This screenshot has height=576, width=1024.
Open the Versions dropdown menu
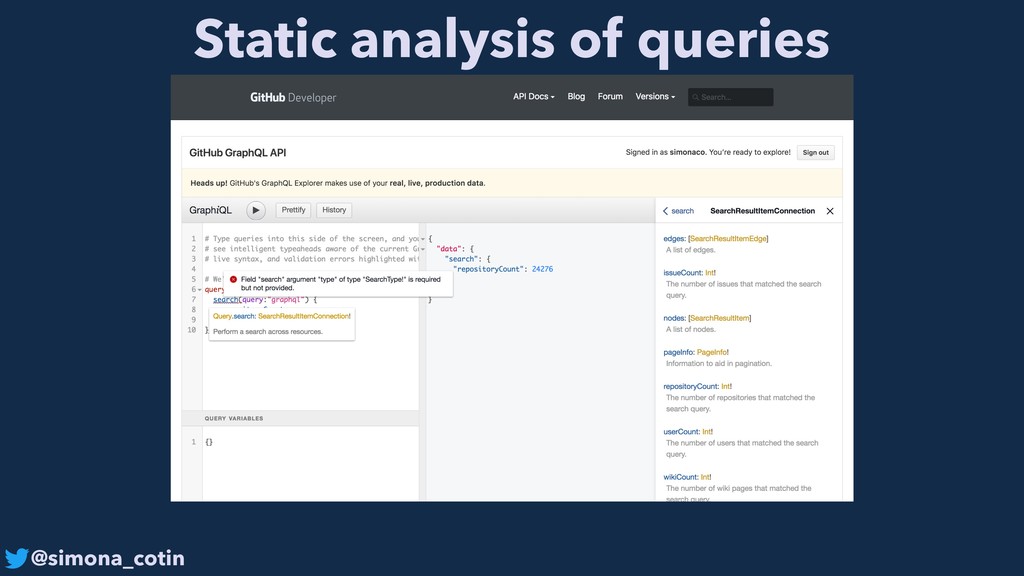[655, 97]
